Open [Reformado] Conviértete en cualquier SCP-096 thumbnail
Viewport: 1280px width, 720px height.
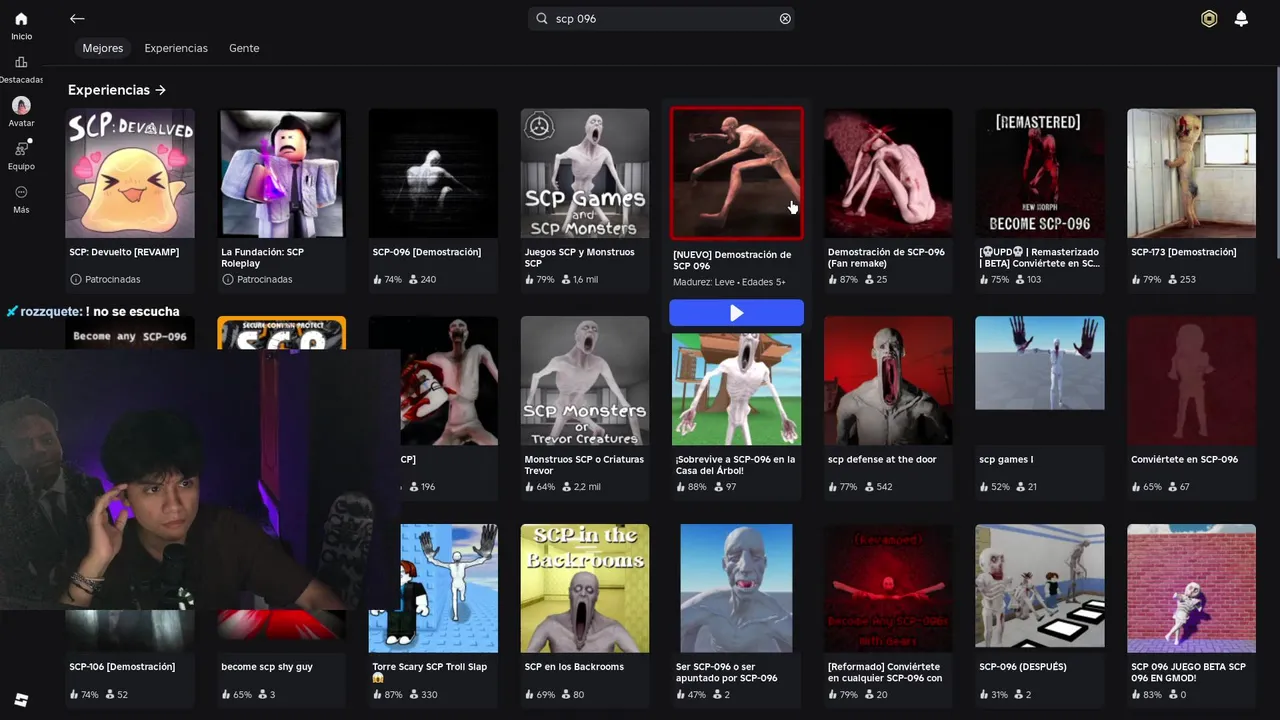click(x=888, y=588)
